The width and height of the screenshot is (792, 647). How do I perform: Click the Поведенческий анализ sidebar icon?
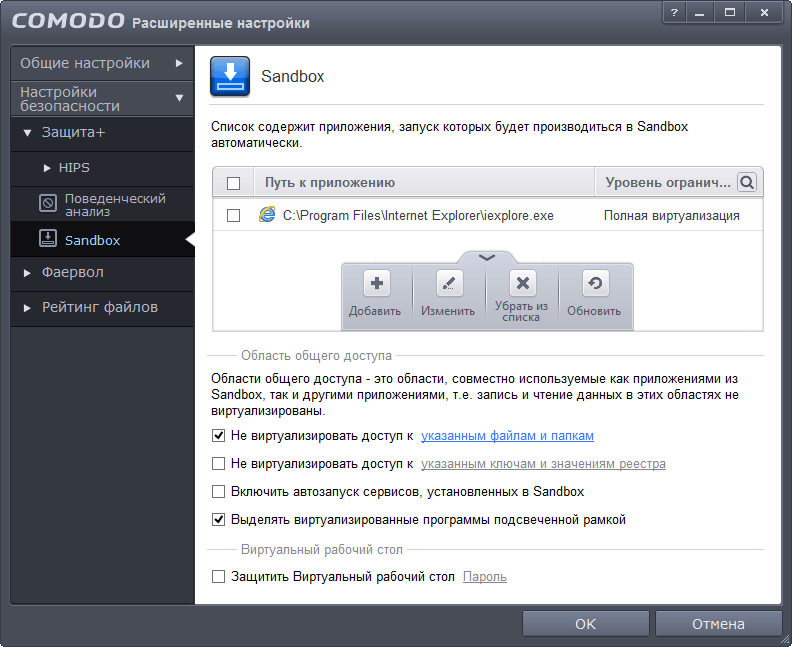[48, 204]
